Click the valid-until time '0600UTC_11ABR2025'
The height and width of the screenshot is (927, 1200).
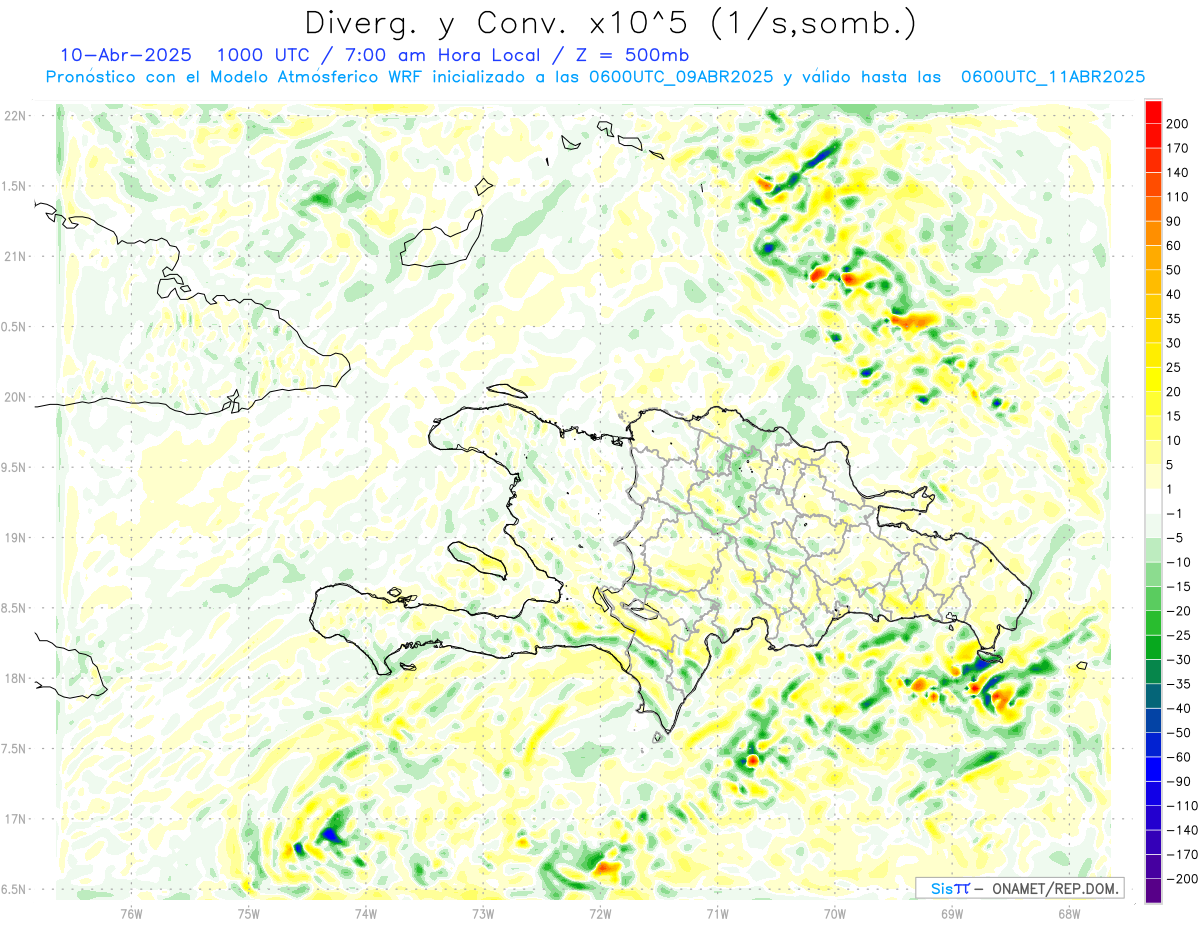(1052, 77)
